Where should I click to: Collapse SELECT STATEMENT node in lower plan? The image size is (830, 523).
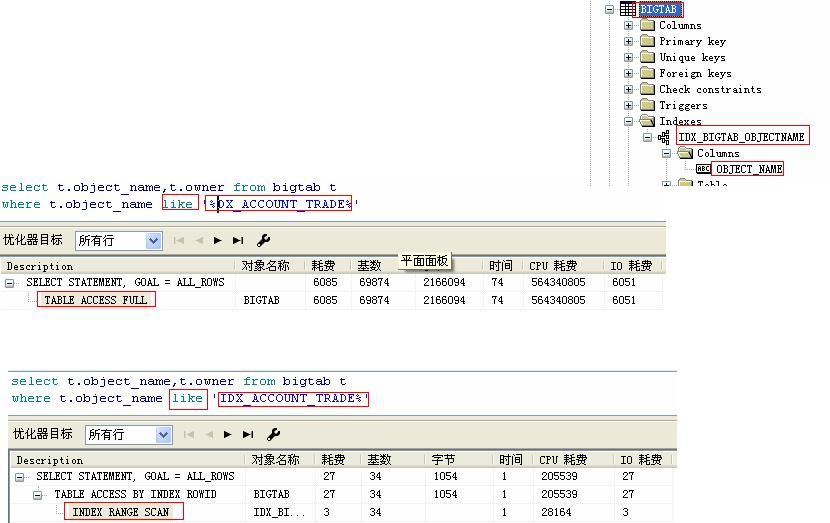pyautogui.click(x=22, y=477)
